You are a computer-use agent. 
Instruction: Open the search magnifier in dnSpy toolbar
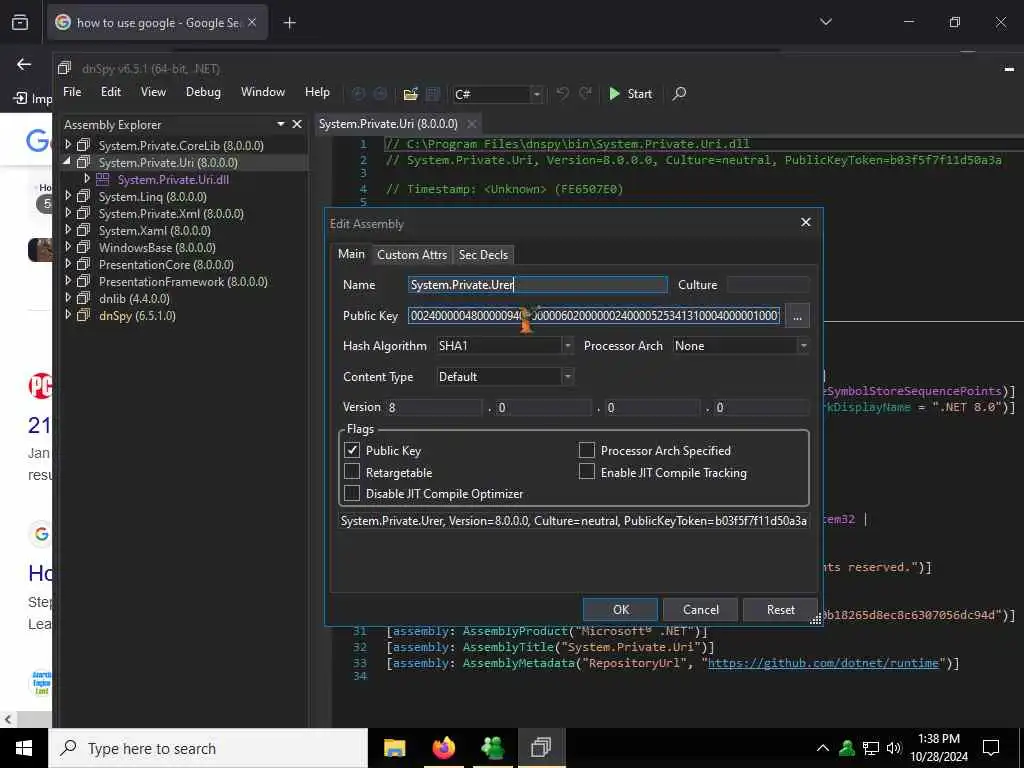(x=679, y=93)
